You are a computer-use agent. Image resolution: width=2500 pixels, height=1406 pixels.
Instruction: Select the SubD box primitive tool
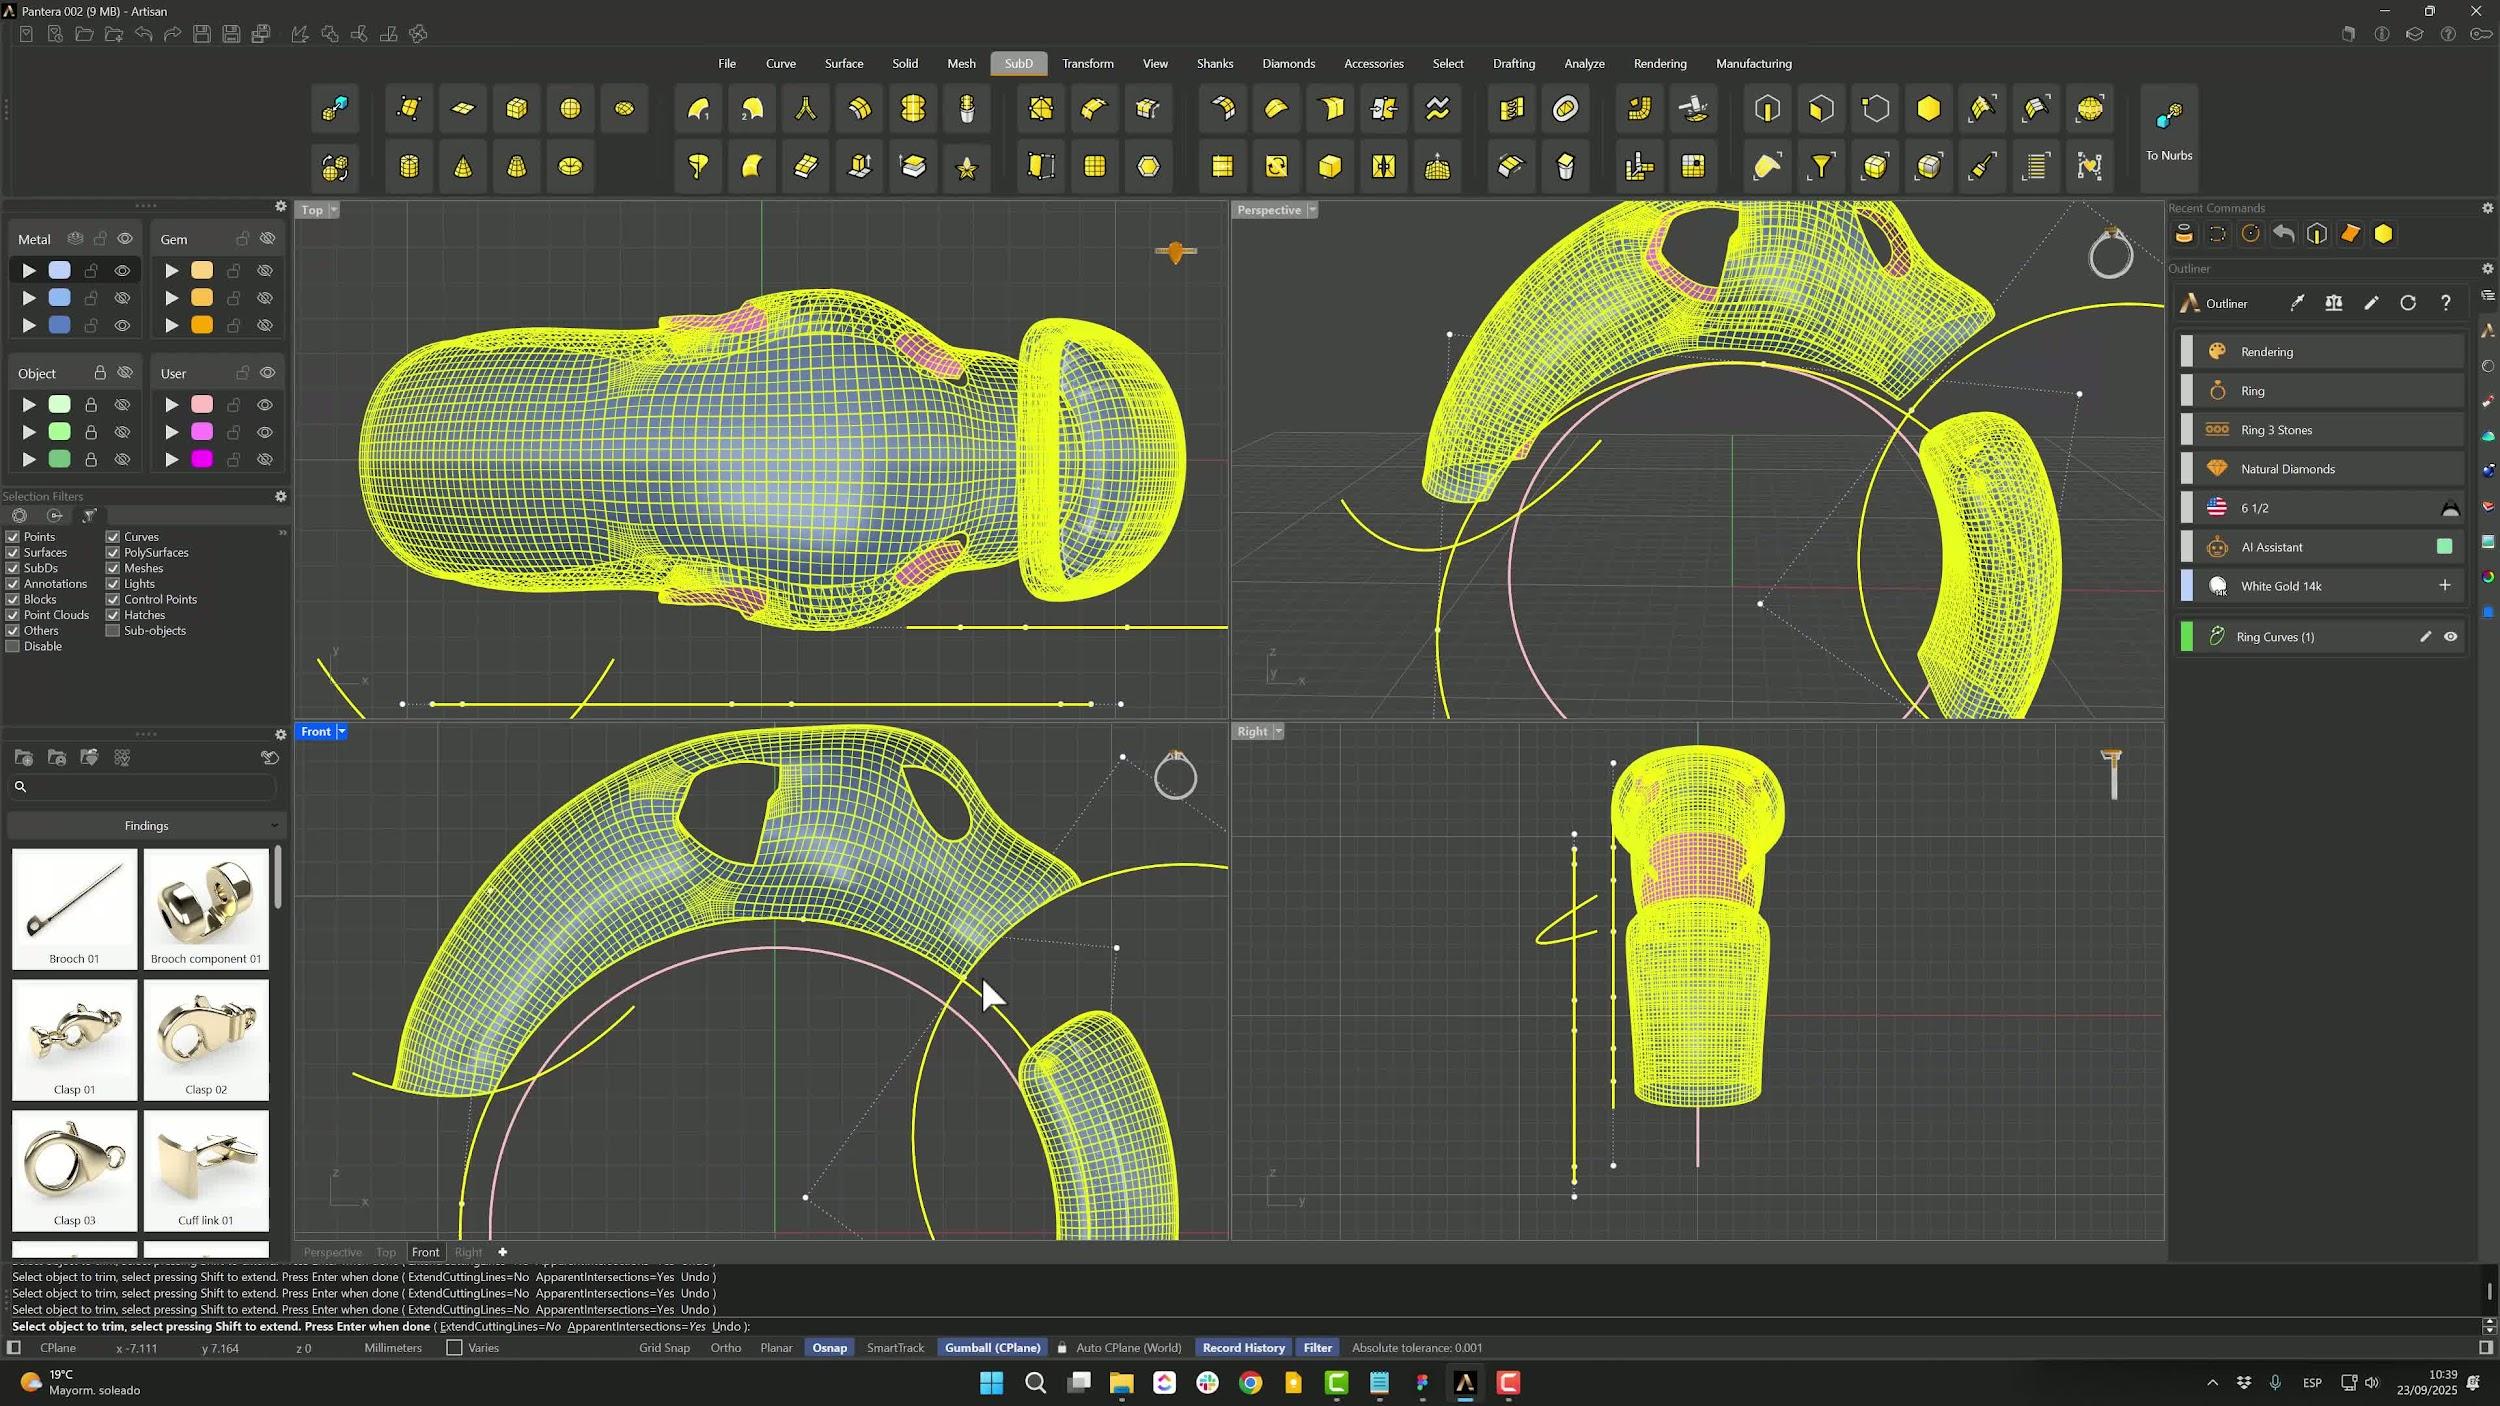517,108
